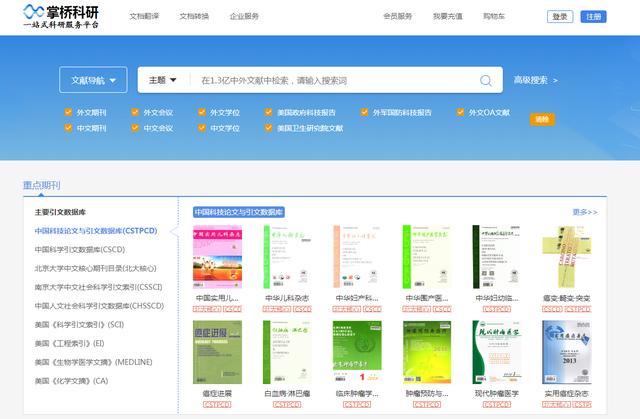
Task: Open the 实用癌症杂志 journal cover
Action: click(567, 352)
